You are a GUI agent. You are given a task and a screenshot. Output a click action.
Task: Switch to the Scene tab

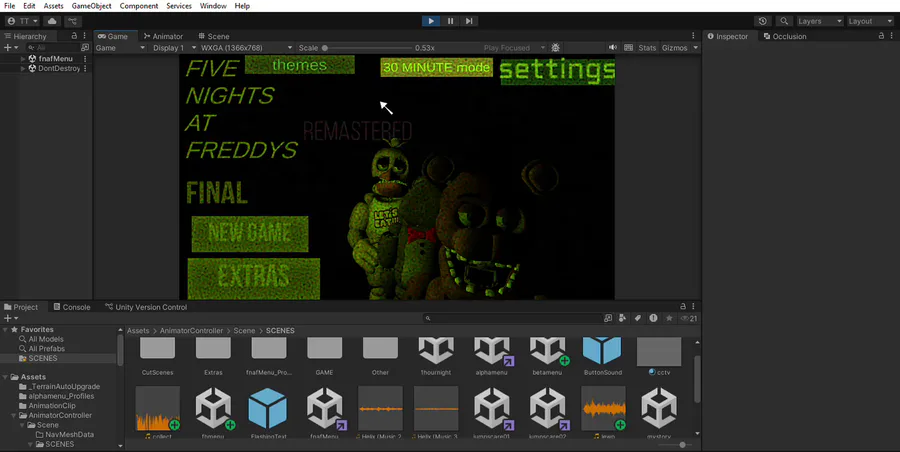214,36
